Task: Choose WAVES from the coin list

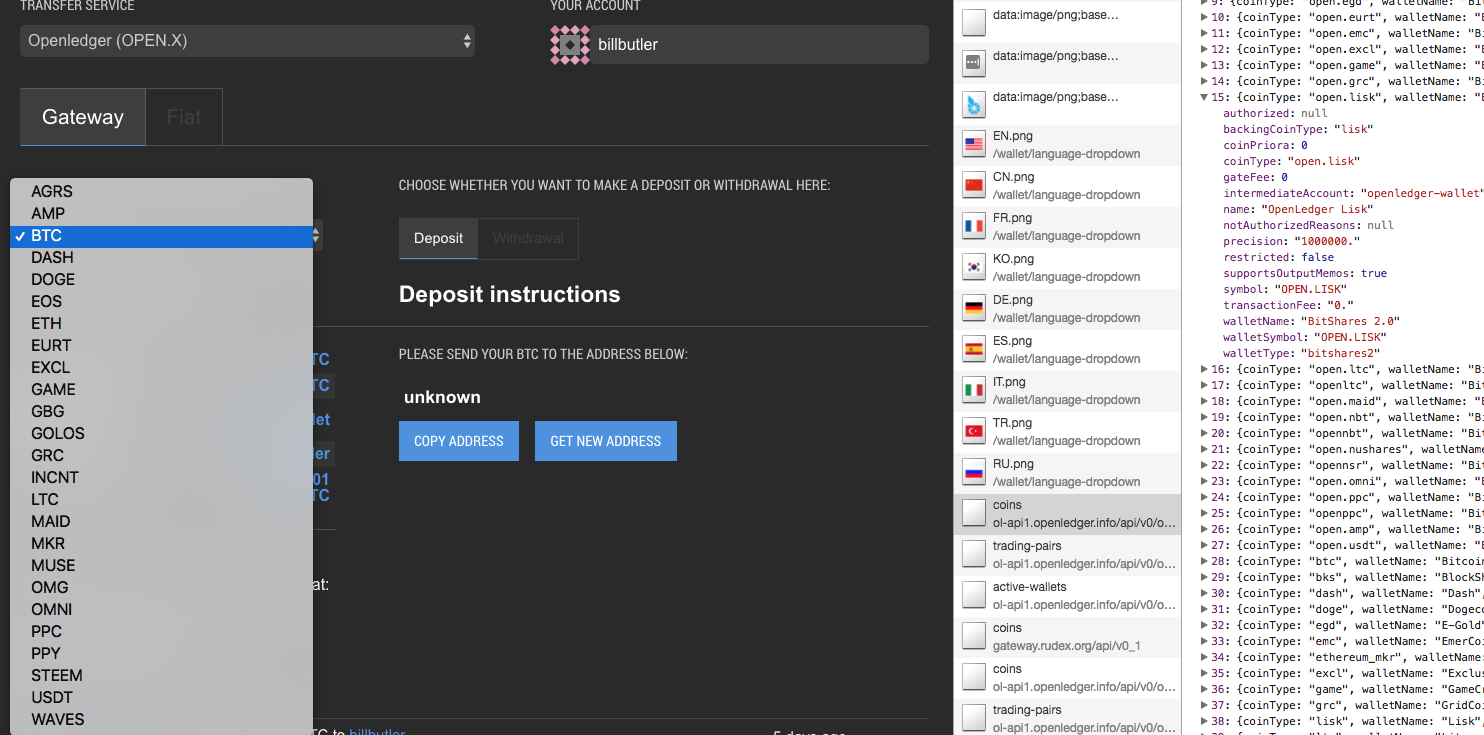Action: (x=161, y=719)
